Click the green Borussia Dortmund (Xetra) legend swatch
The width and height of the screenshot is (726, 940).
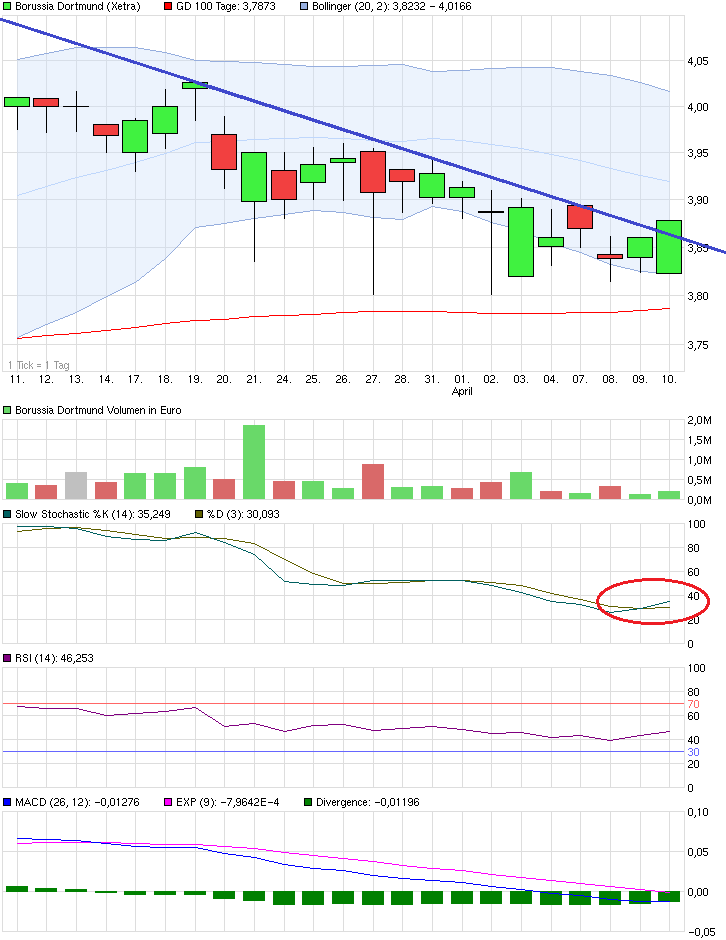tap(7, 7)
